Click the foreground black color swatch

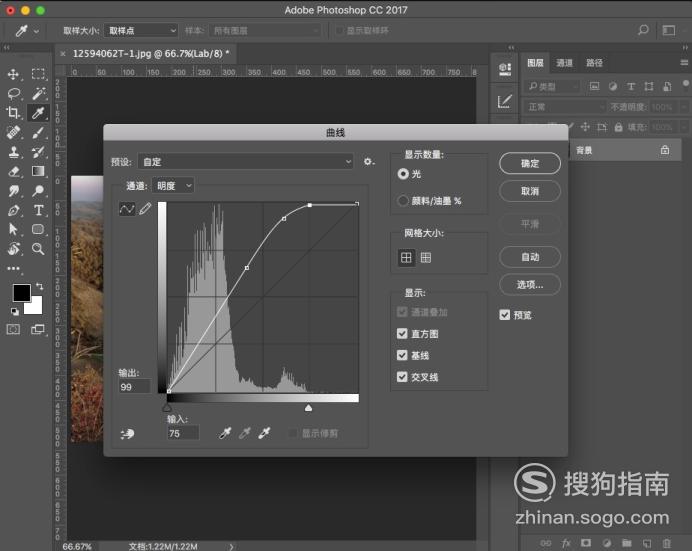21,292
